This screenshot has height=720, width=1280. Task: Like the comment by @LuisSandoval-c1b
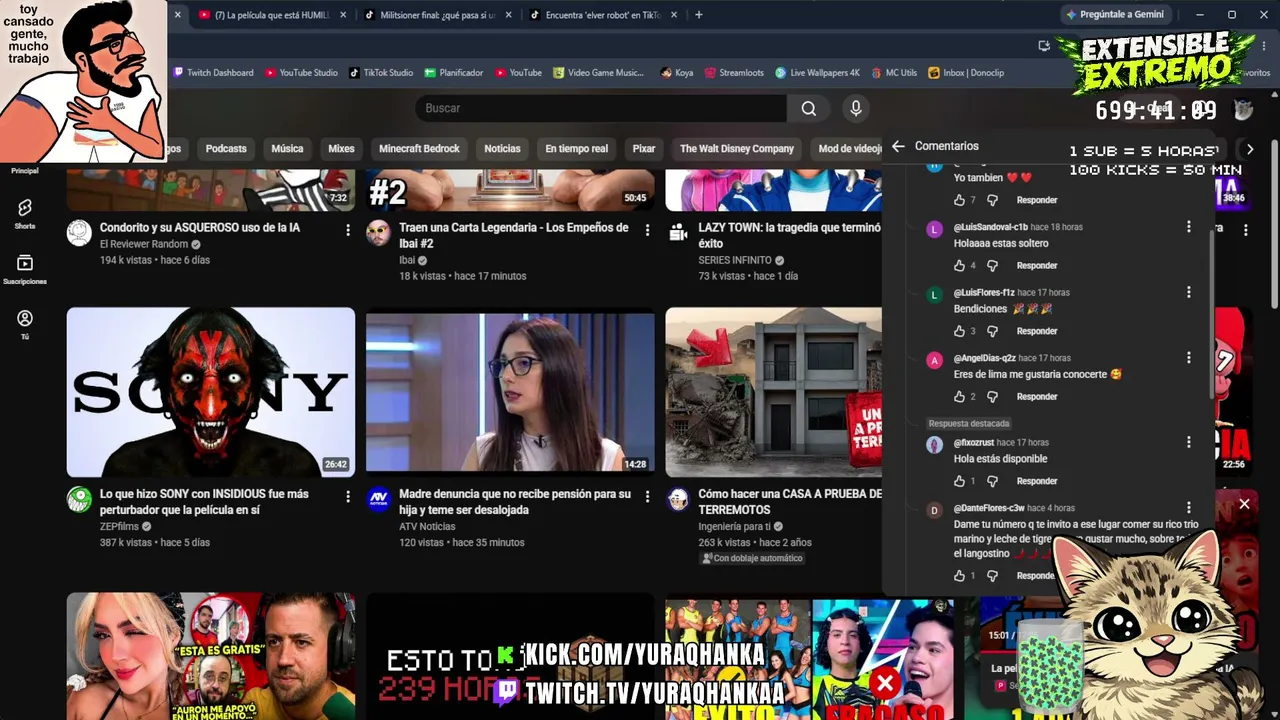959,266
